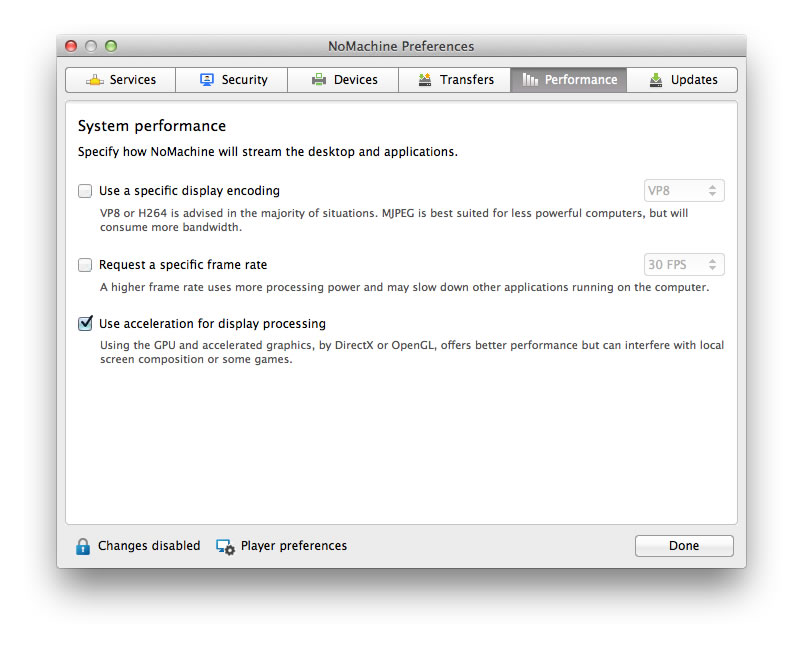Switch to the Services tab

pyautogui.click(x=121, y=80)
